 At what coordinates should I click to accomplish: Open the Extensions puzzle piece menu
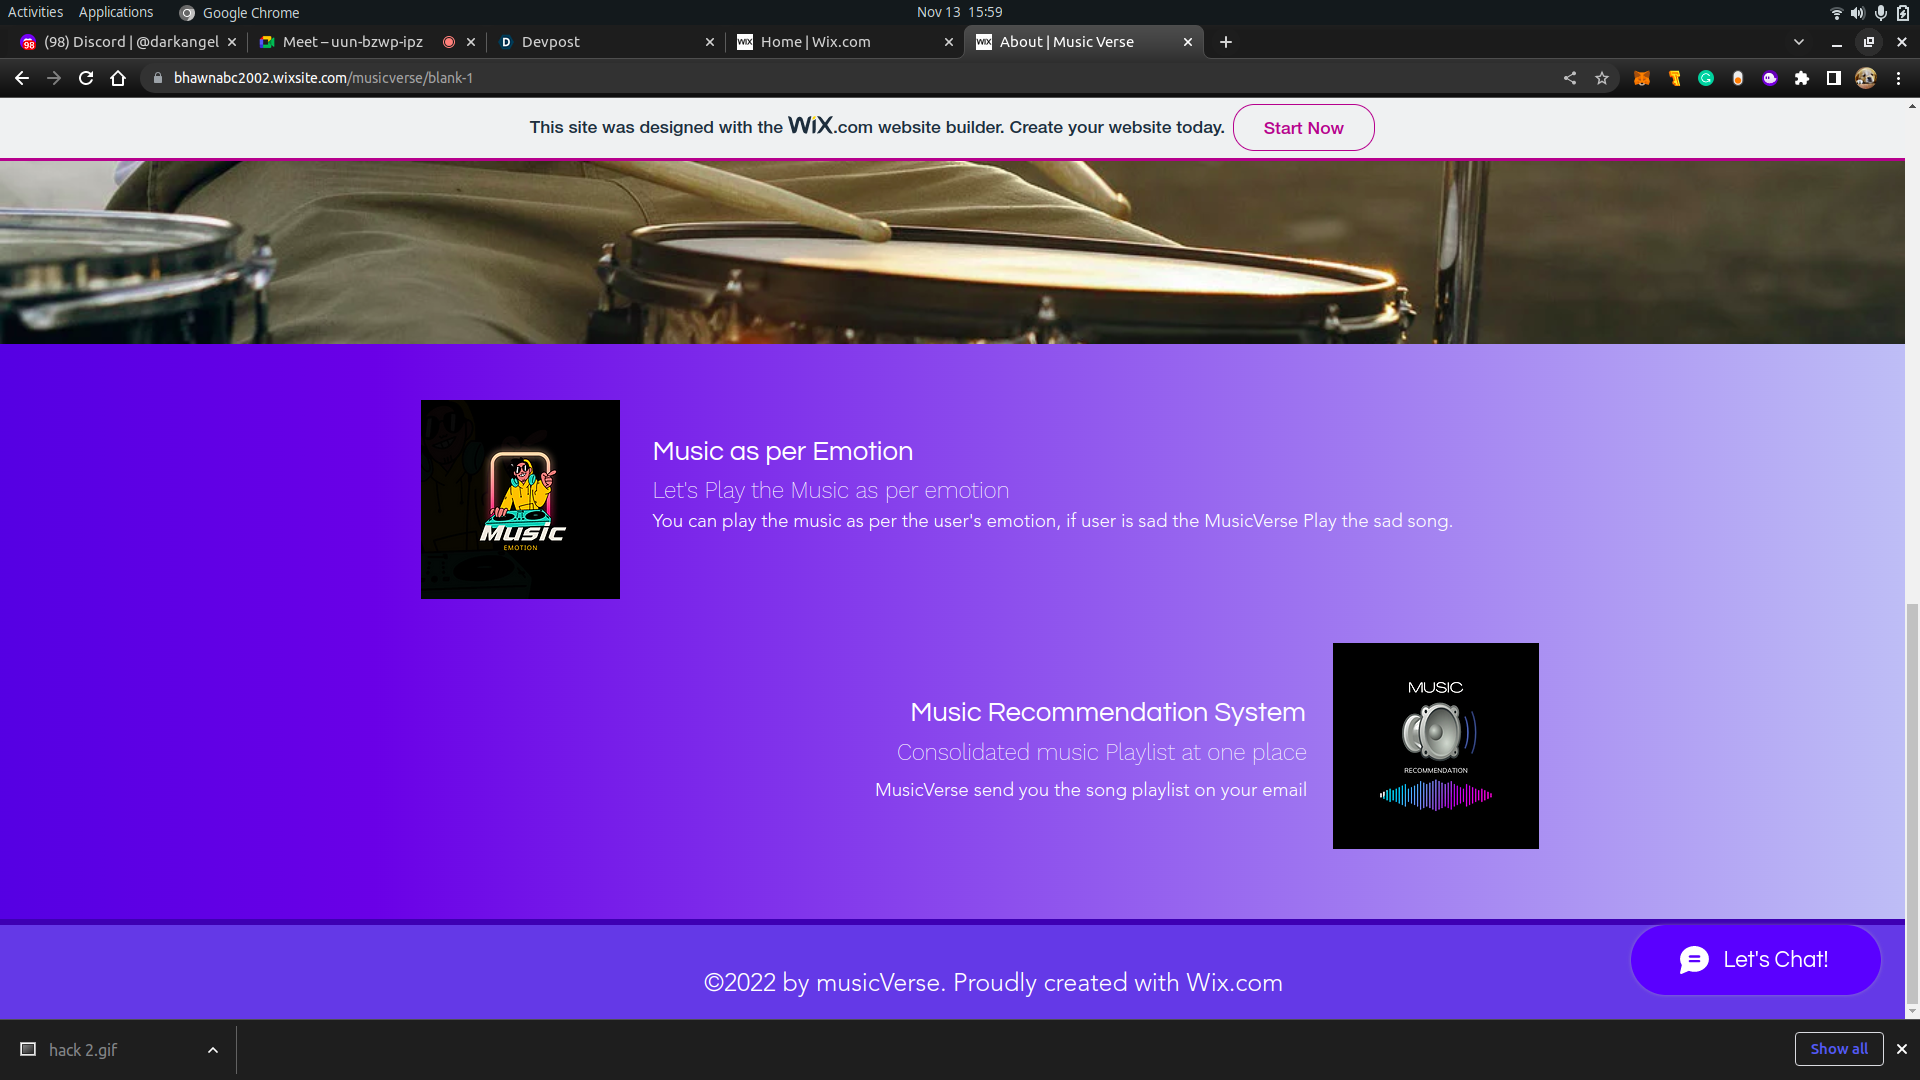point(1802,78)
